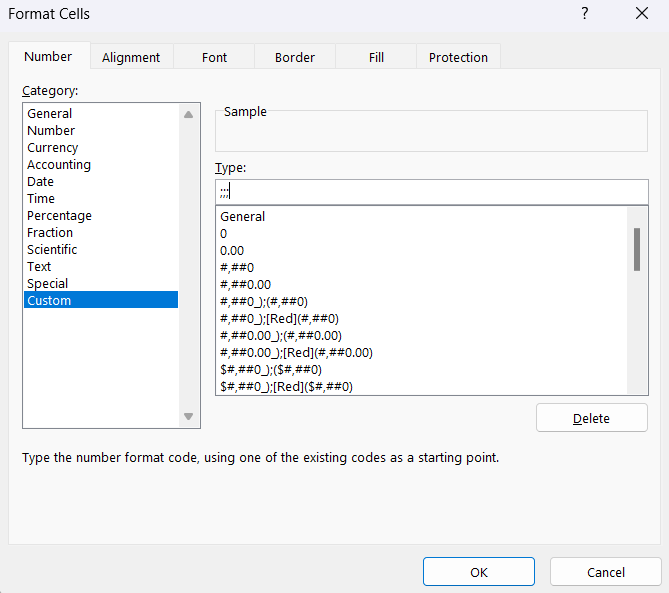Select the General format code
669x593 pixels.
click(243, 217)
